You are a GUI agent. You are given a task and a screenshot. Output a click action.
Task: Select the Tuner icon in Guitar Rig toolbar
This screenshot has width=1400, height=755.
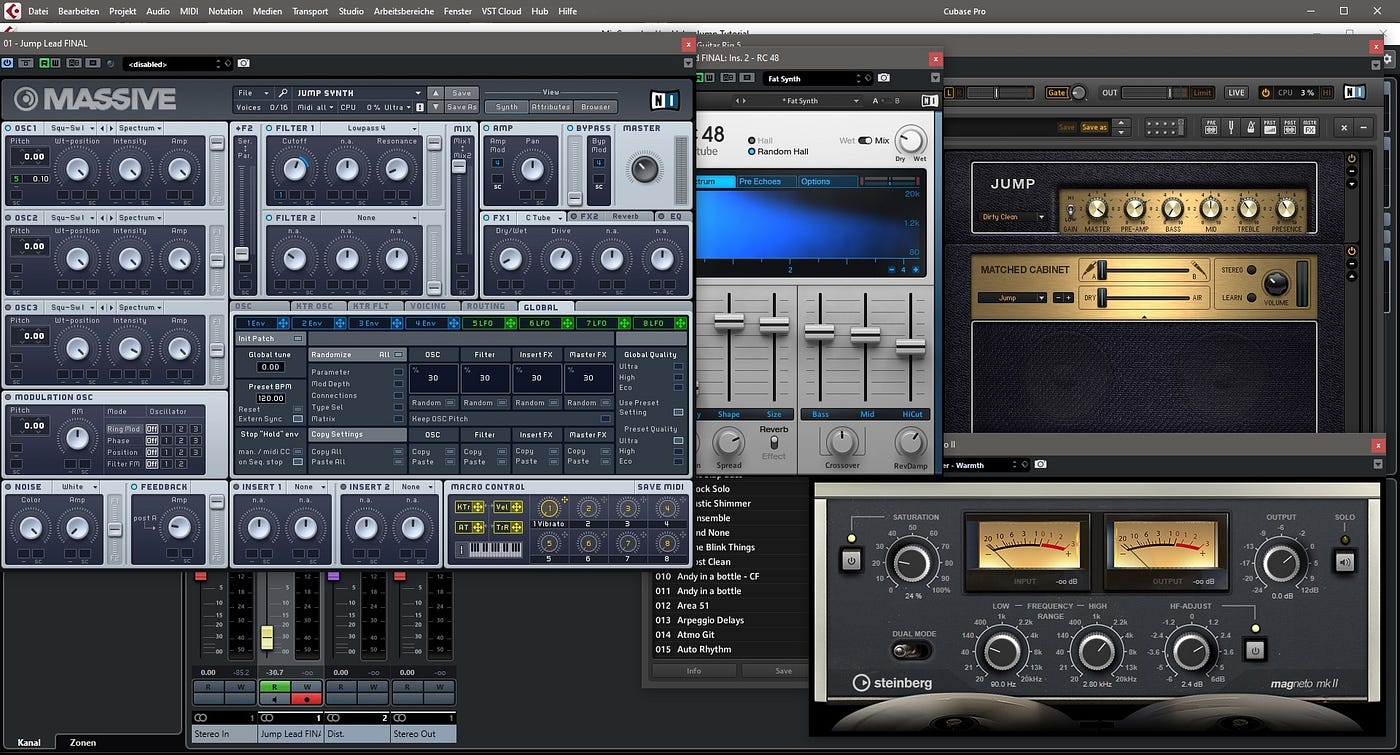pyautogui.click(x=1231, y=127)
